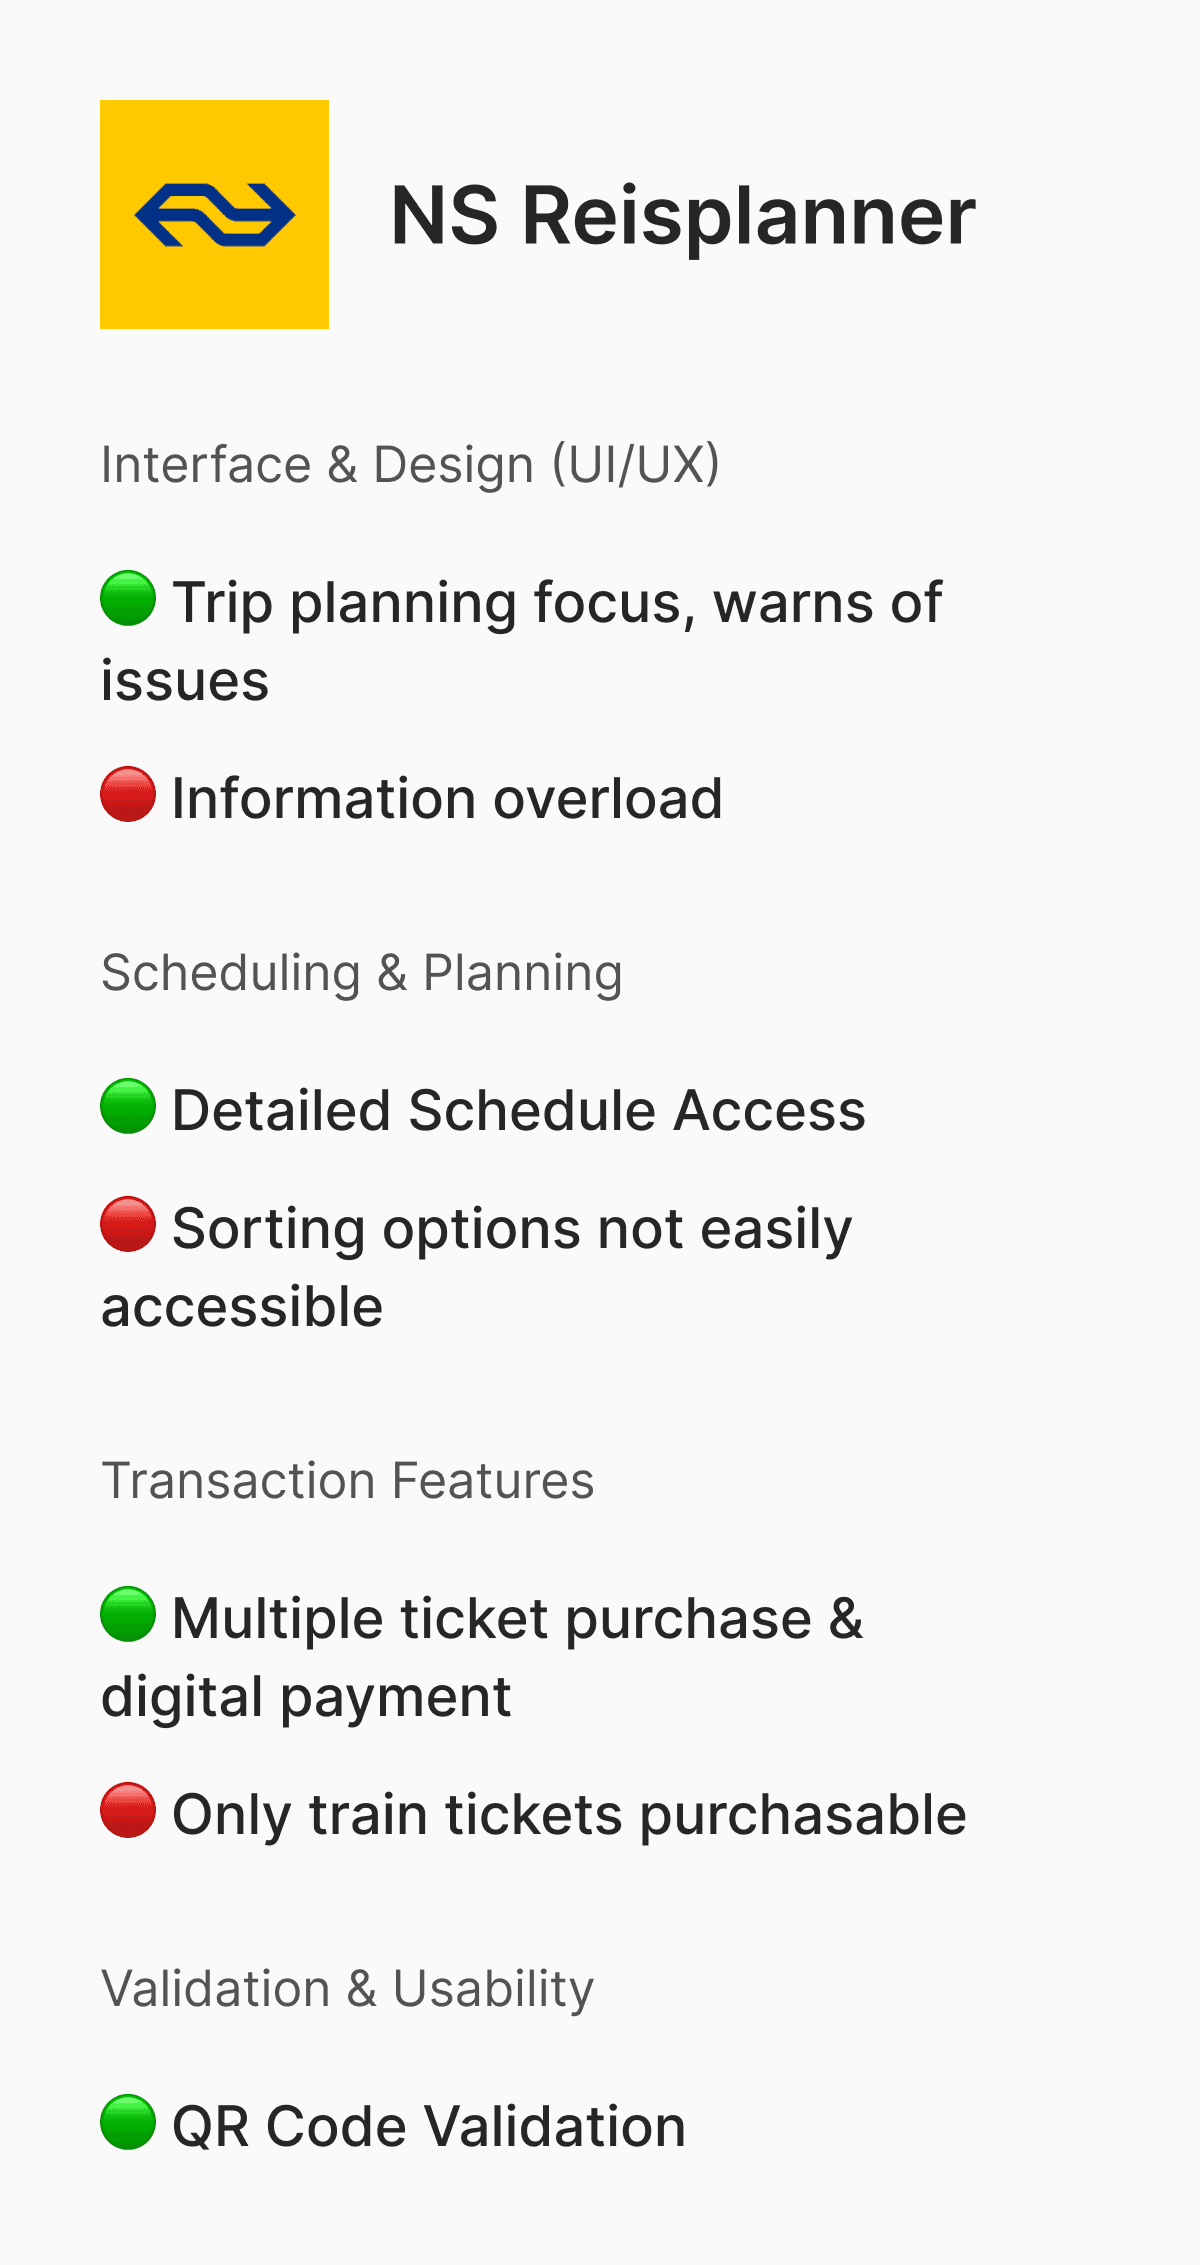The image size is (1200, 2265).
Task: Click the Only train tickets purchasable text
Action: [569, 1815]
